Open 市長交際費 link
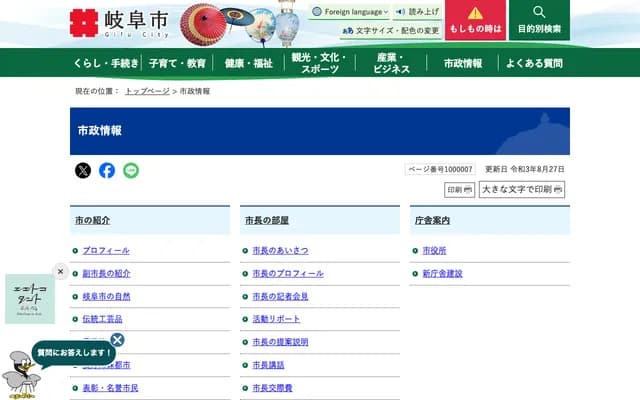 pos(272,388)
